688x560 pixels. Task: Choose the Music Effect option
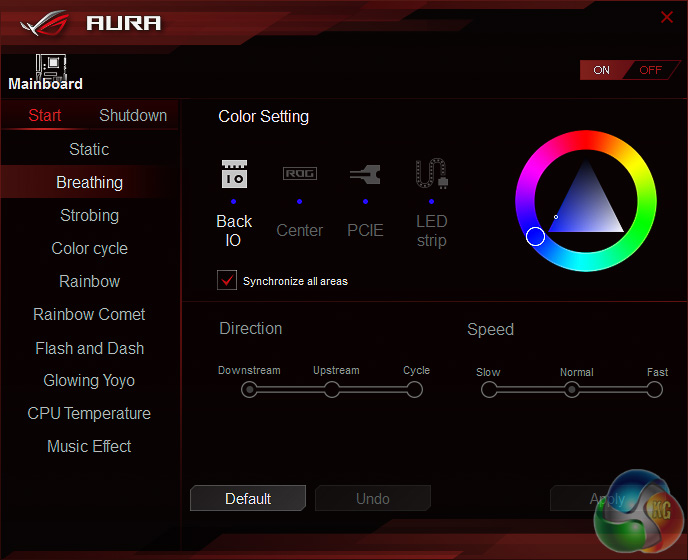(x=90, y=446)
